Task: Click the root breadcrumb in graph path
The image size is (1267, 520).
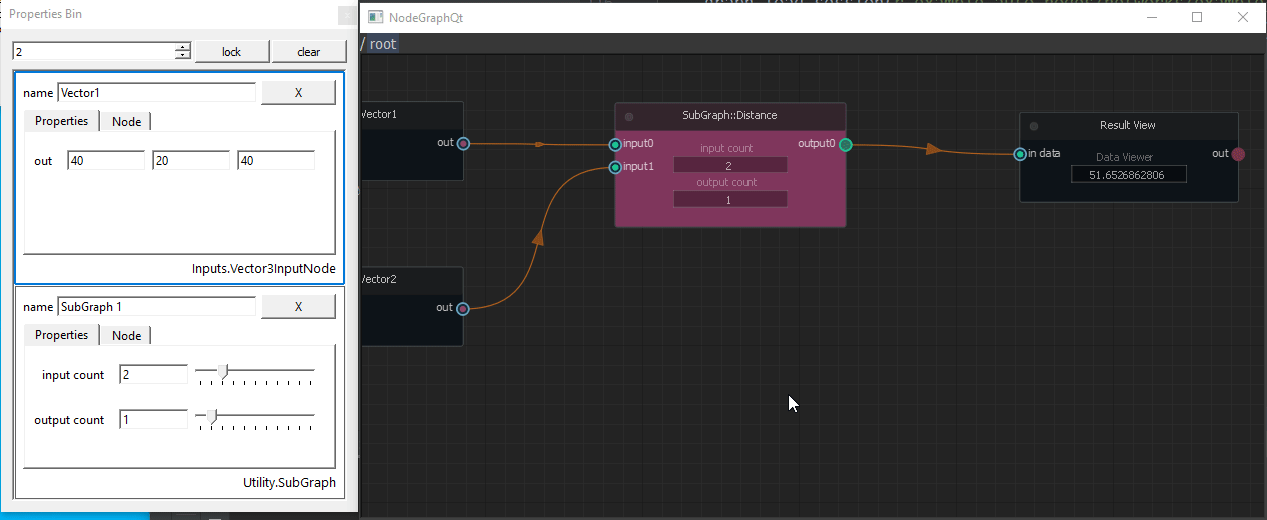Action: 384,44
